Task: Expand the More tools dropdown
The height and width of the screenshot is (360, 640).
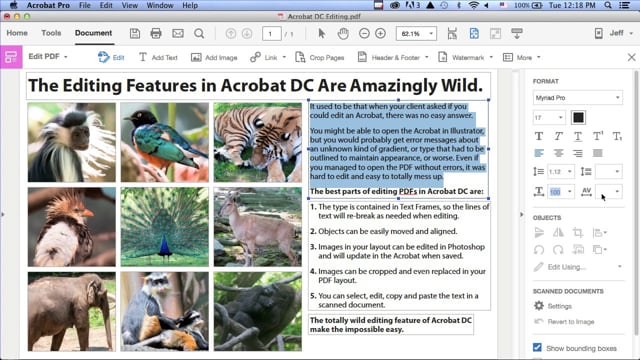Action: tap(522, 58)
